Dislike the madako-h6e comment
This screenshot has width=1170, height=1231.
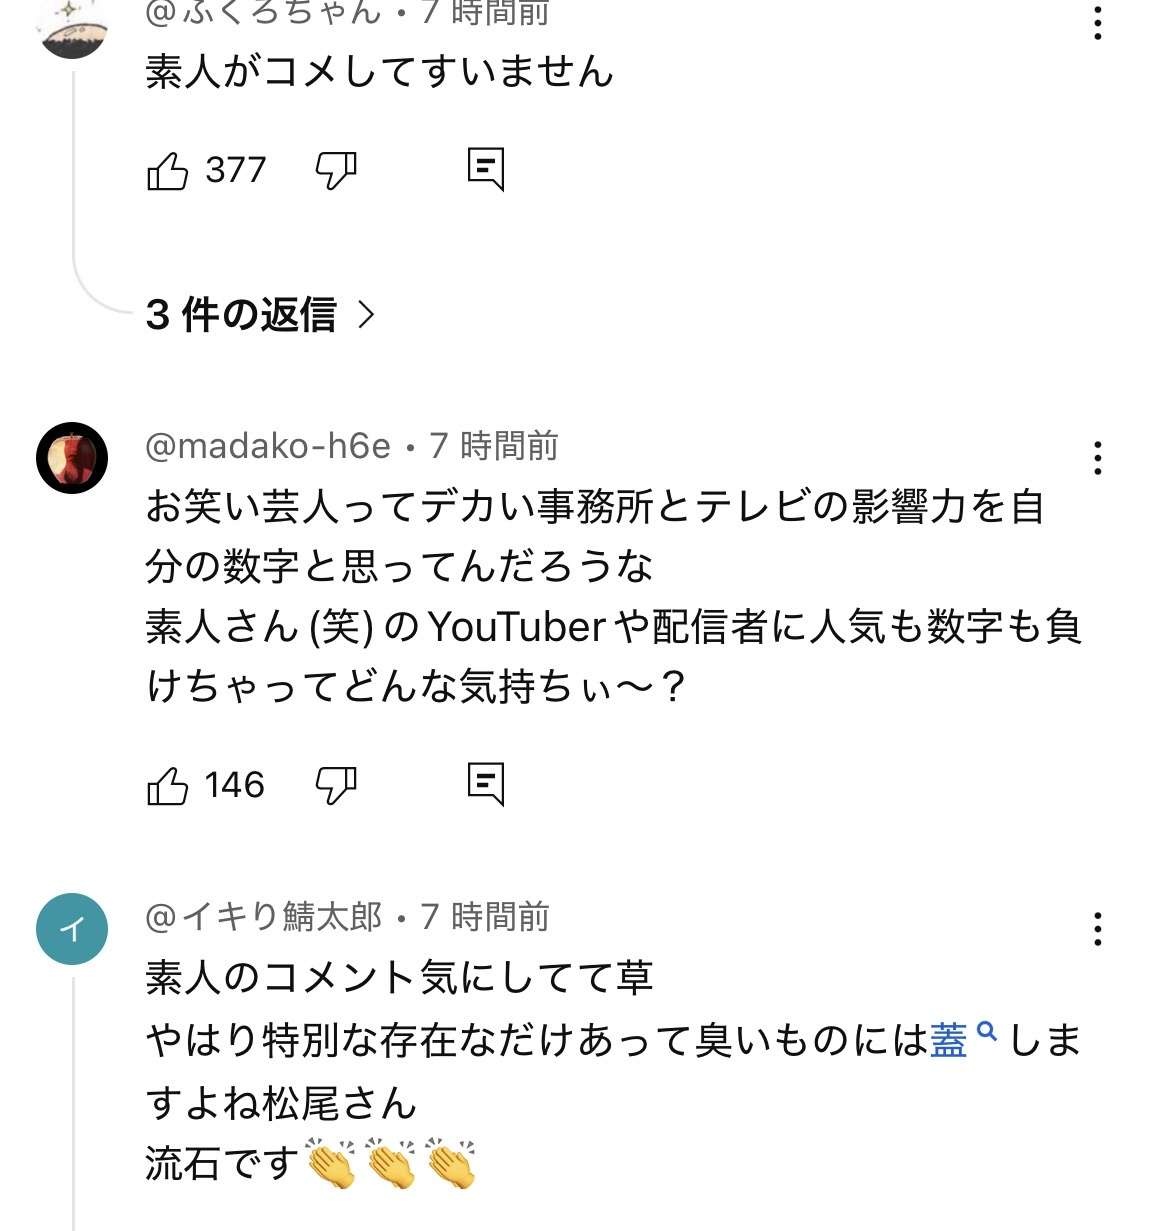(336, 786)
